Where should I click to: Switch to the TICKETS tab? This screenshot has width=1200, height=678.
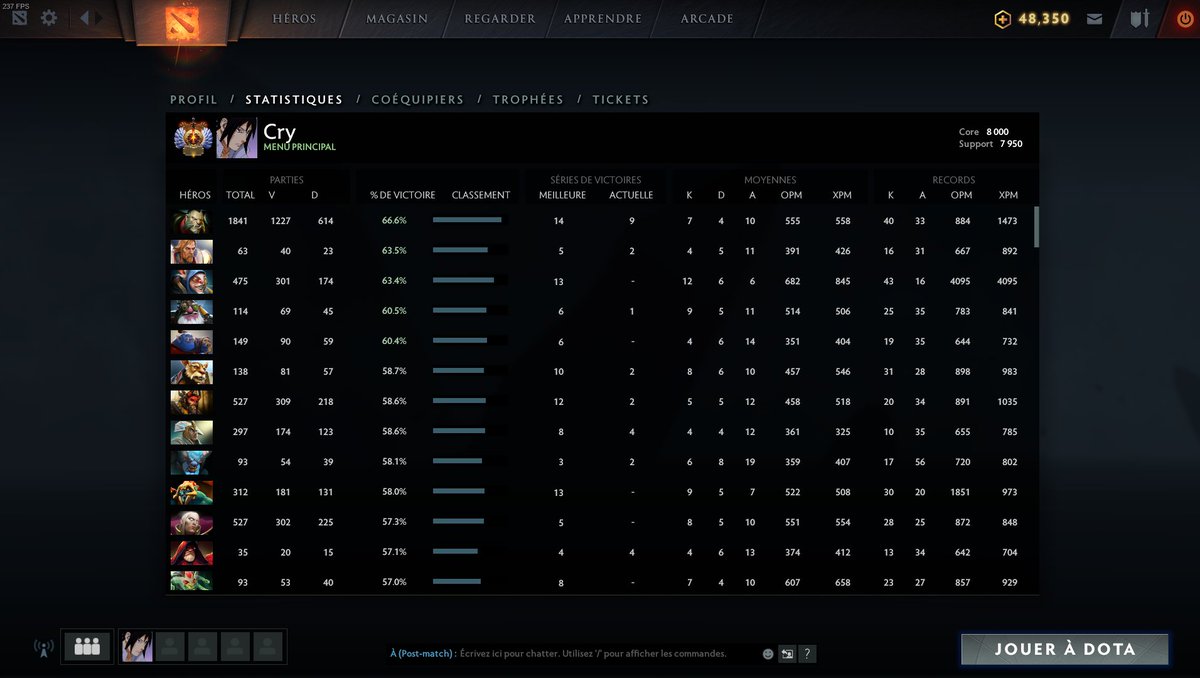point(620,100)
